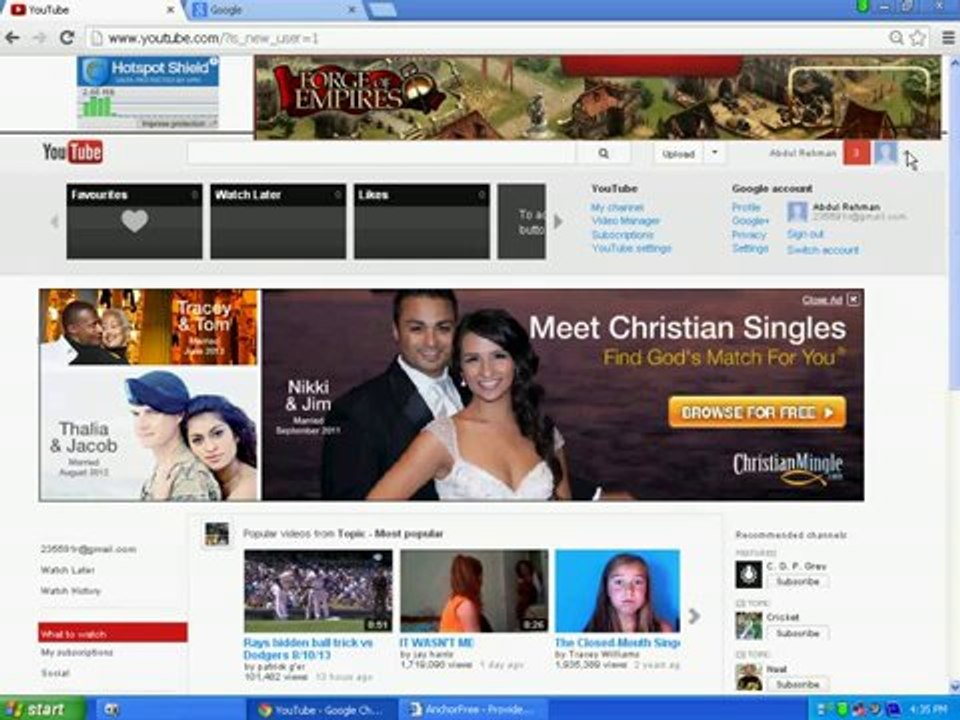The height and width of the screenshot is (720, 960).
Task: Open the Profile link
Action: pos(746,208)
